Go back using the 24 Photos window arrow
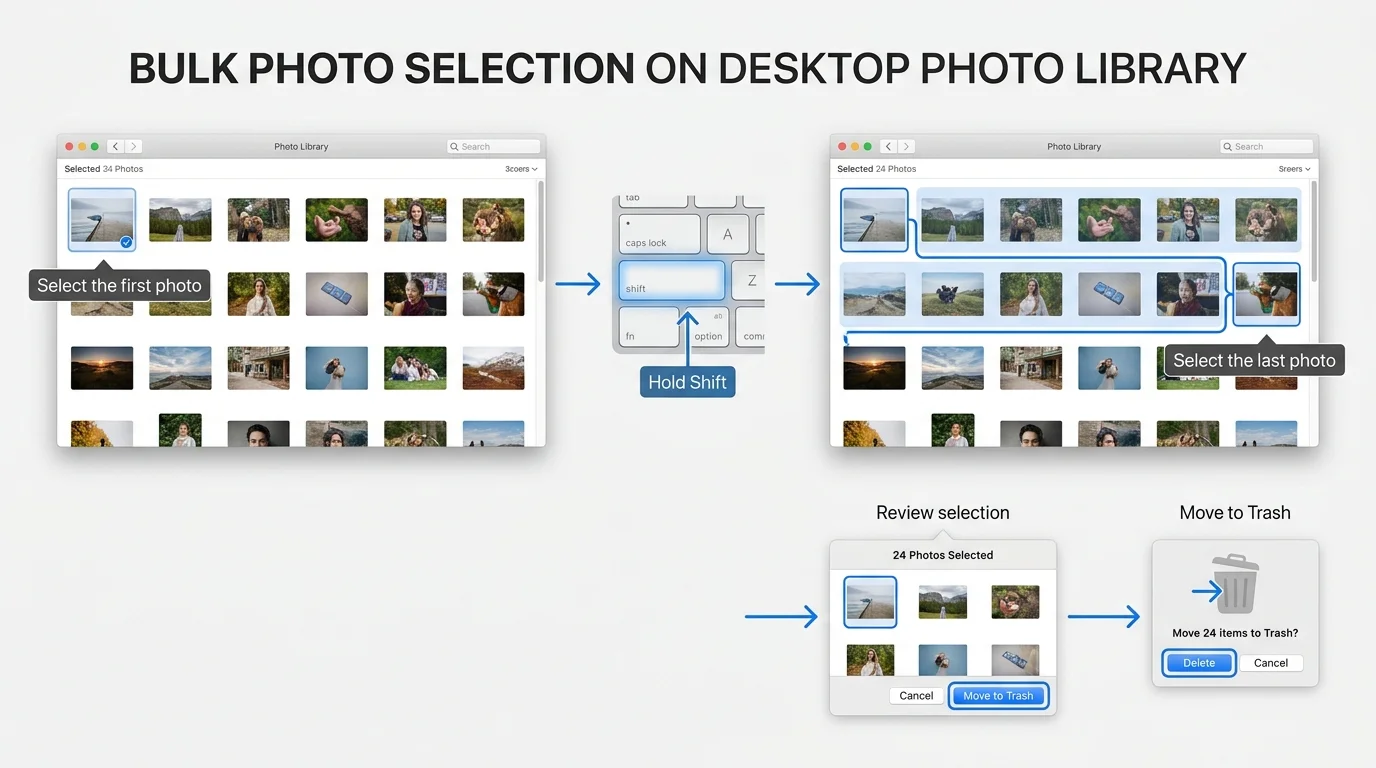 888,146
